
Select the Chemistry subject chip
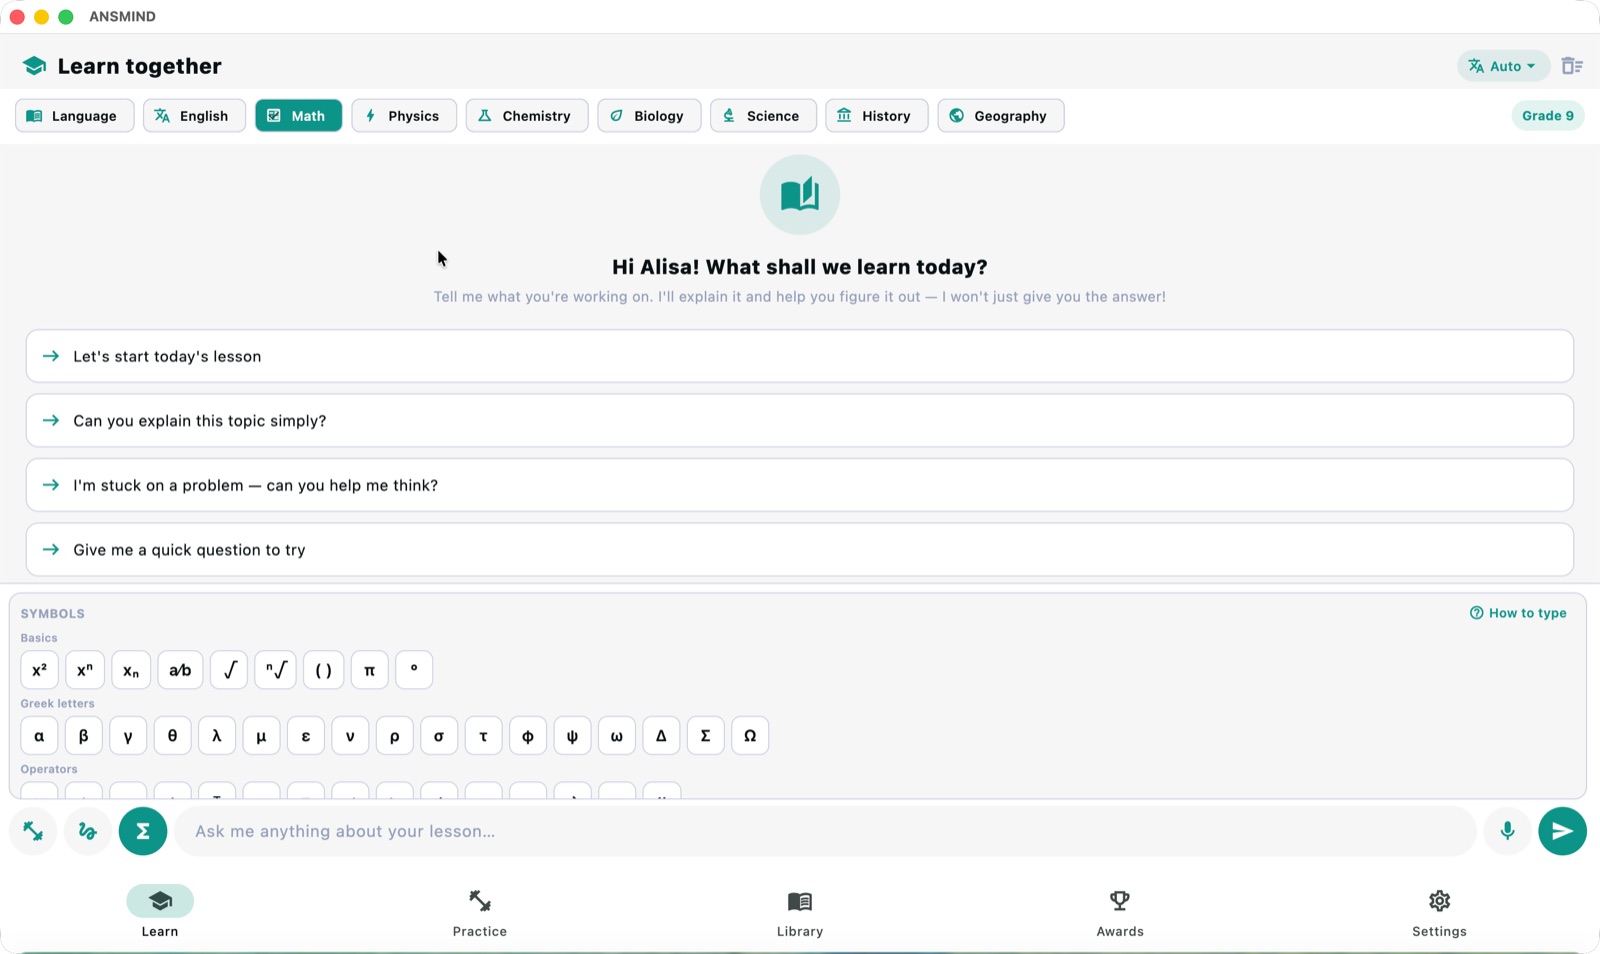point(527,116)
